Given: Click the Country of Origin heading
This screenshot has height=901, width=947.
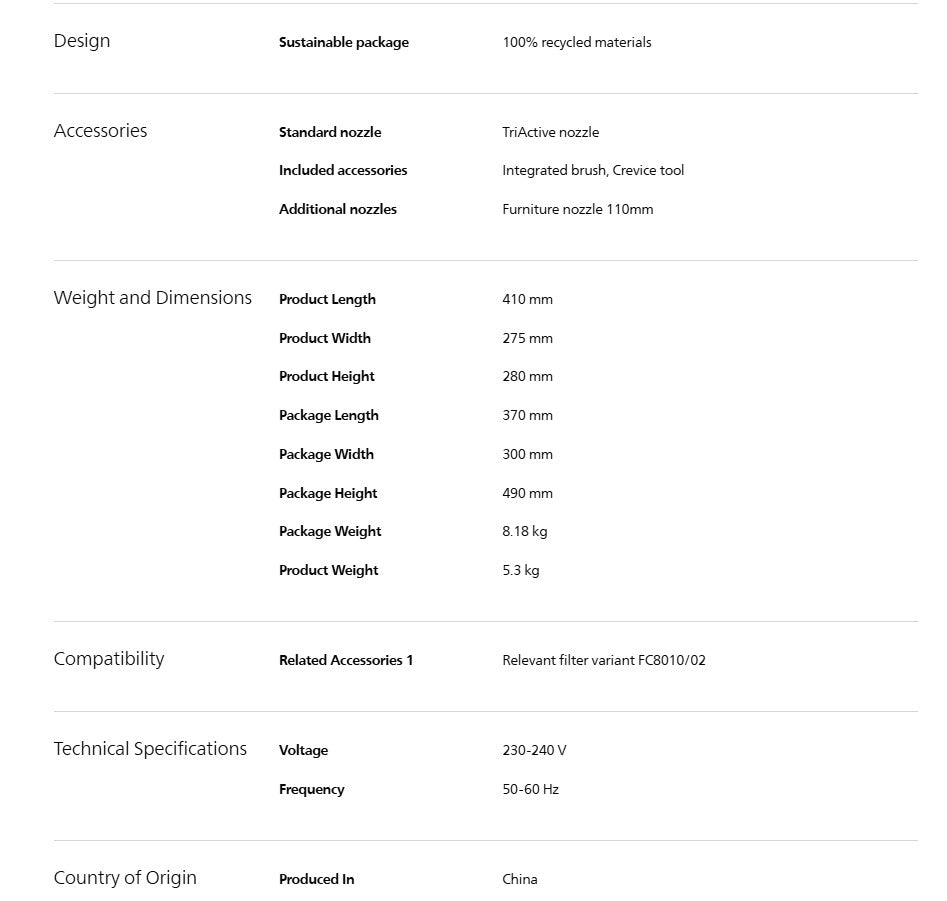Looking at the screenshot, I should click(x=125, y=877).
